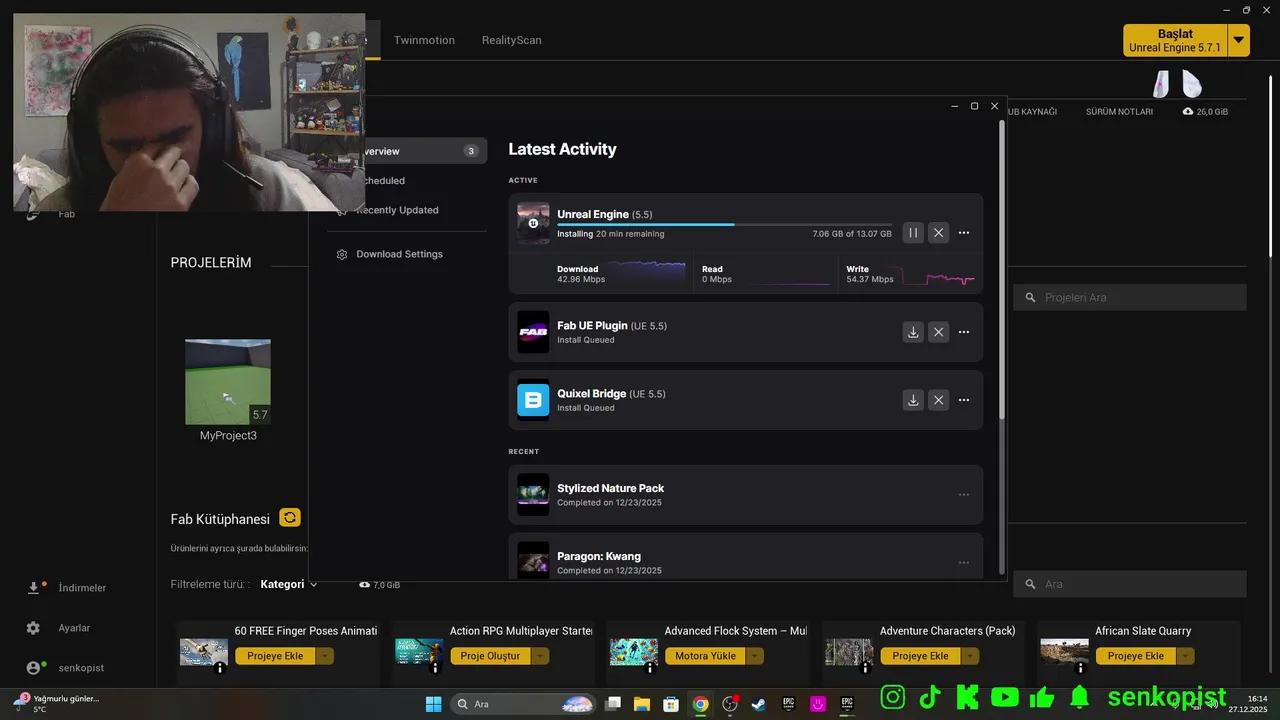Expand dropdown arrow beside Adventure Characters button
Viewport: 1280px width, 720px height.
970,656
